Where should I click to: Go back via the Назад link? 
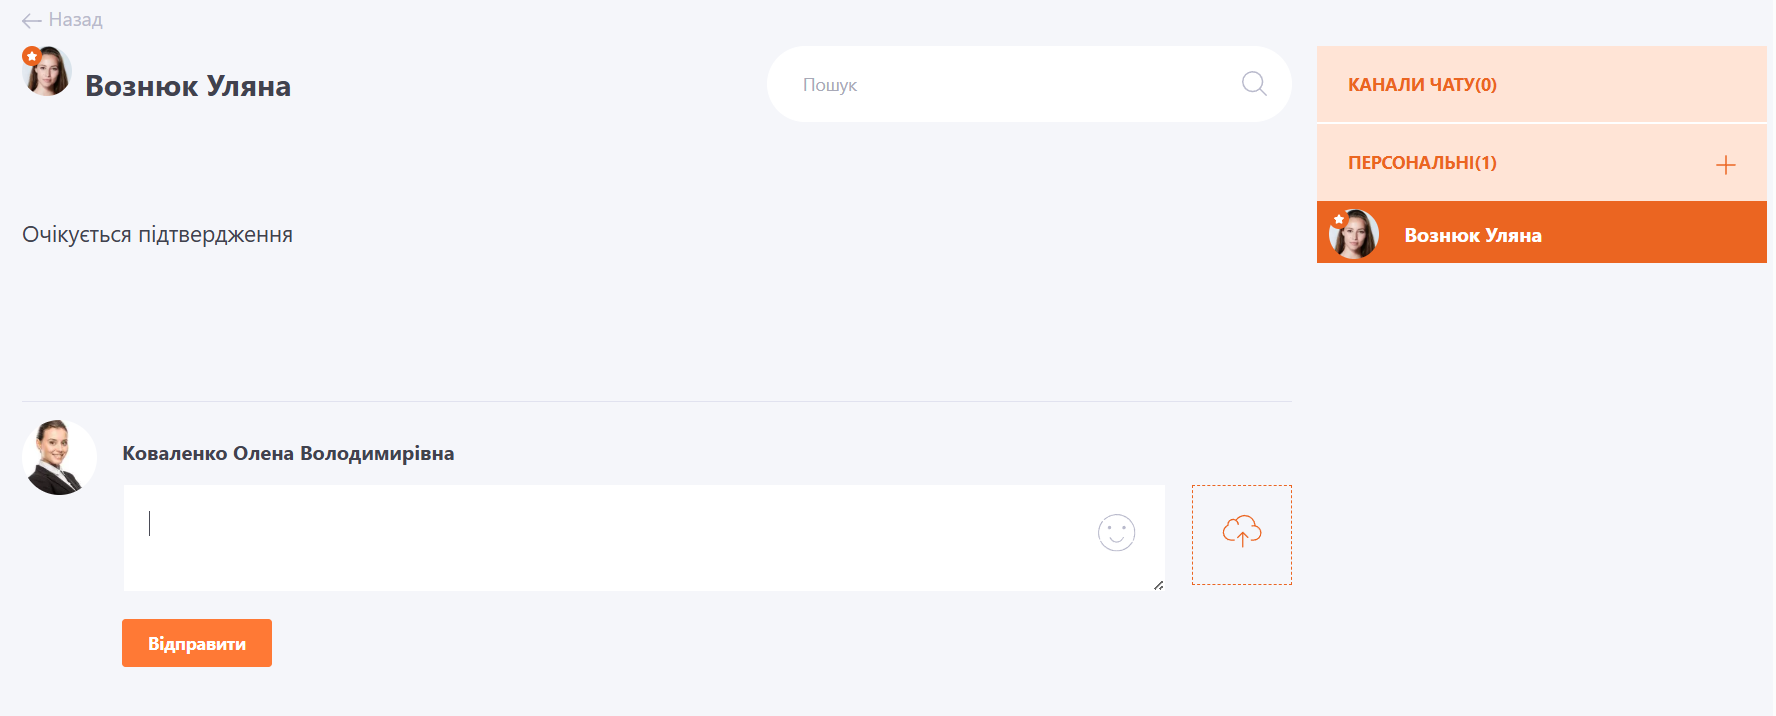[75, 20]
